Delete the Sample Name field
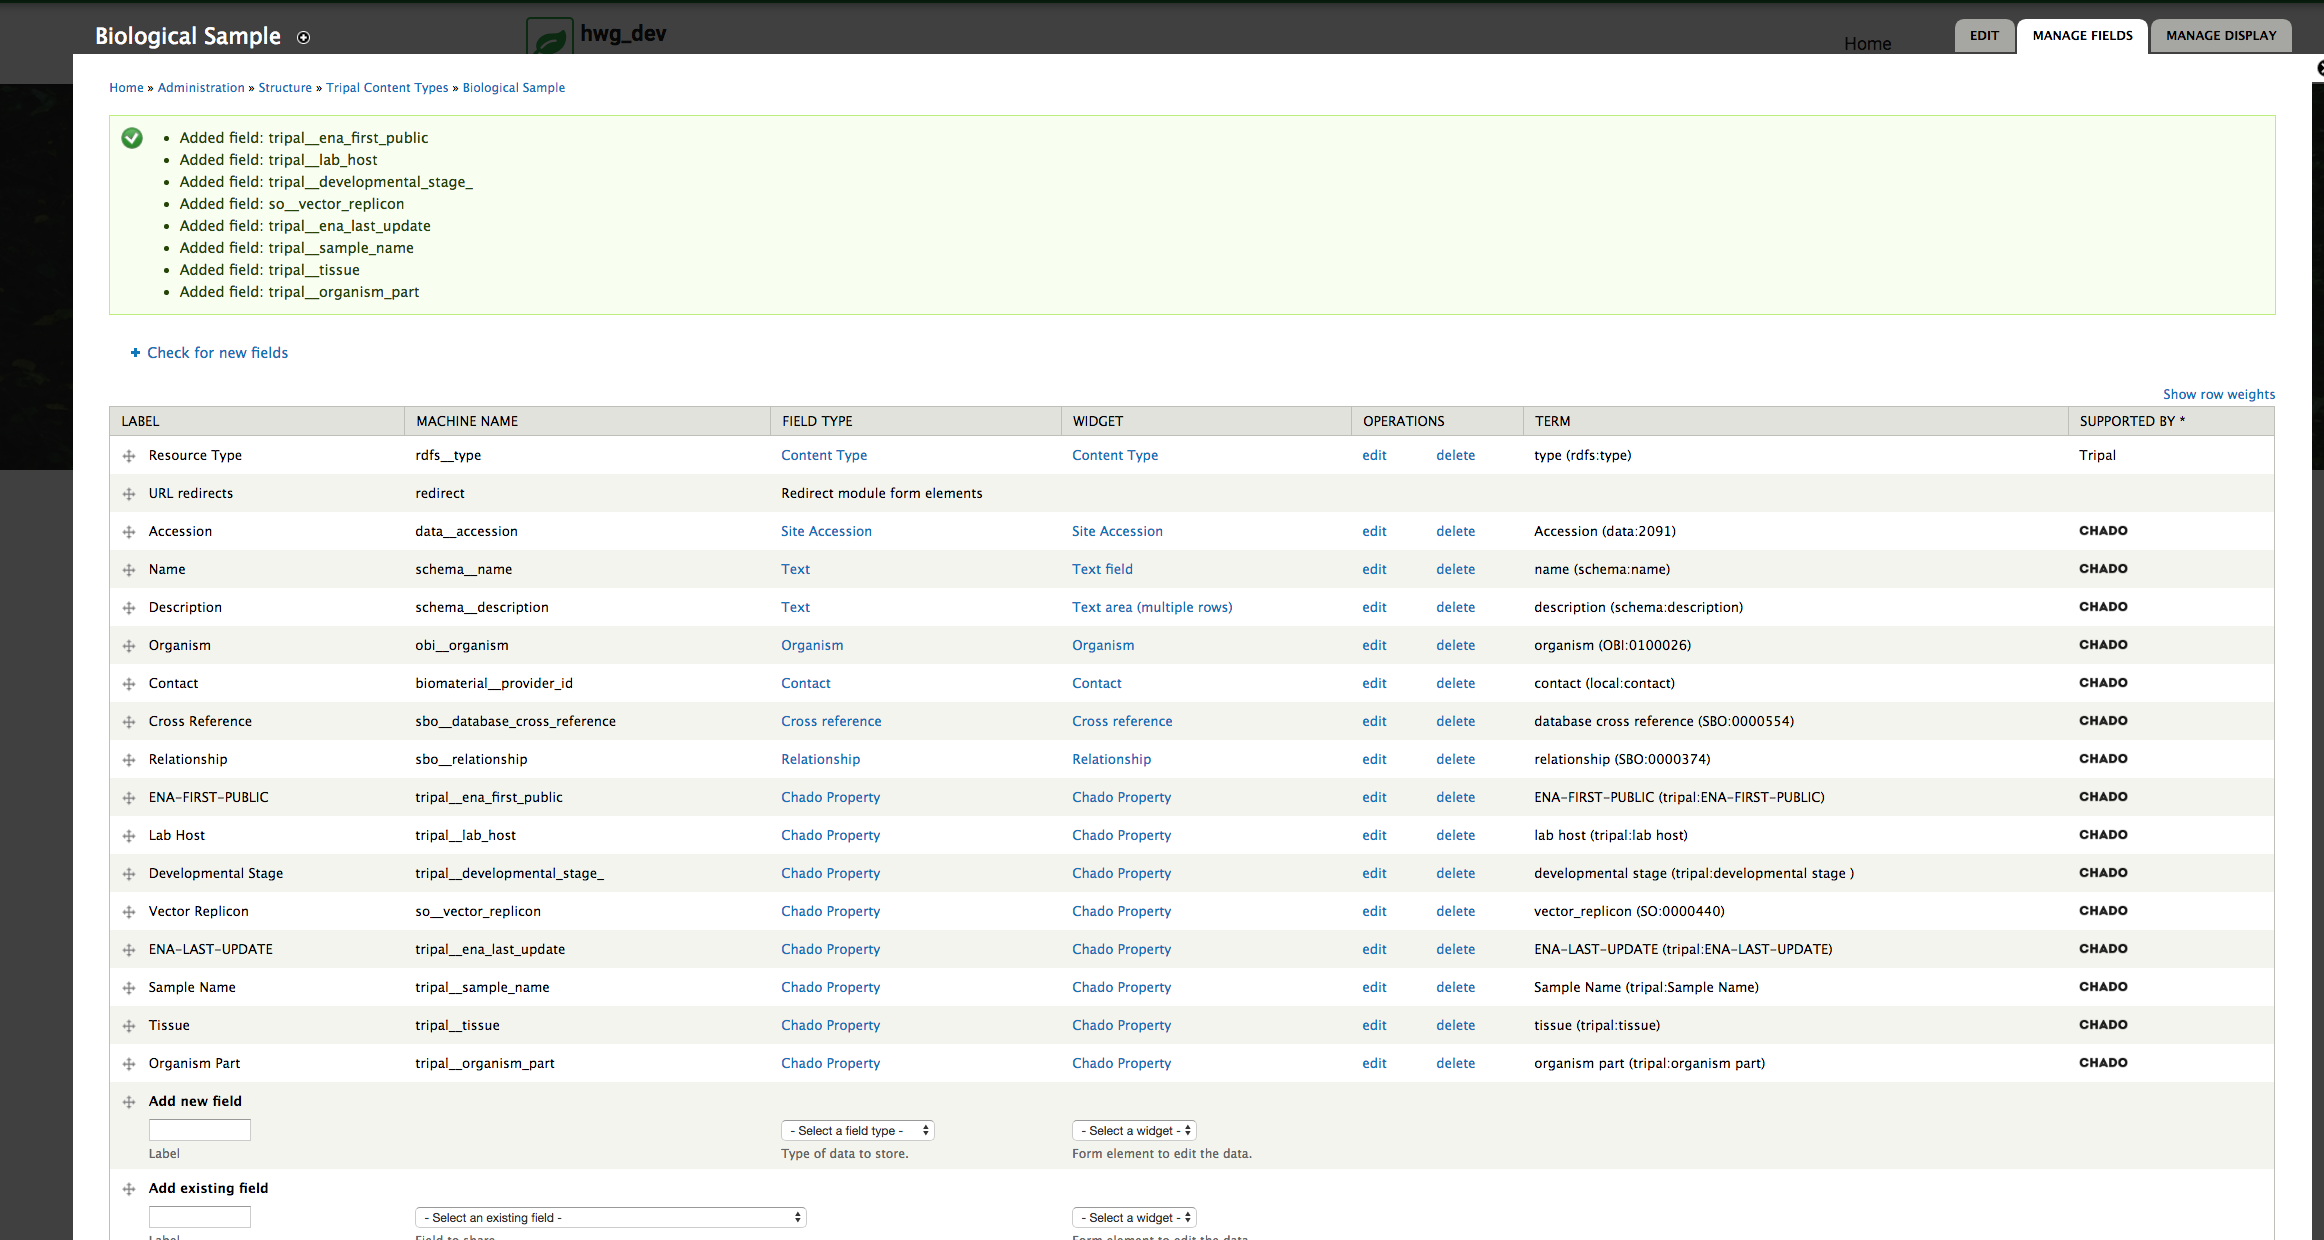The height and width of the screenshot is (1240, 2324). pyautogui.click(x=1455, y=988)
